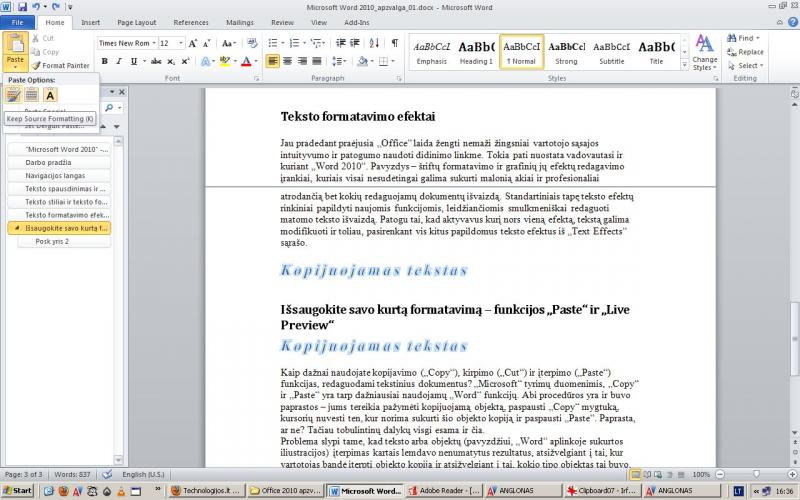
Task: Open the File tab
Action: pyautogui.click(x=17, y=22)
